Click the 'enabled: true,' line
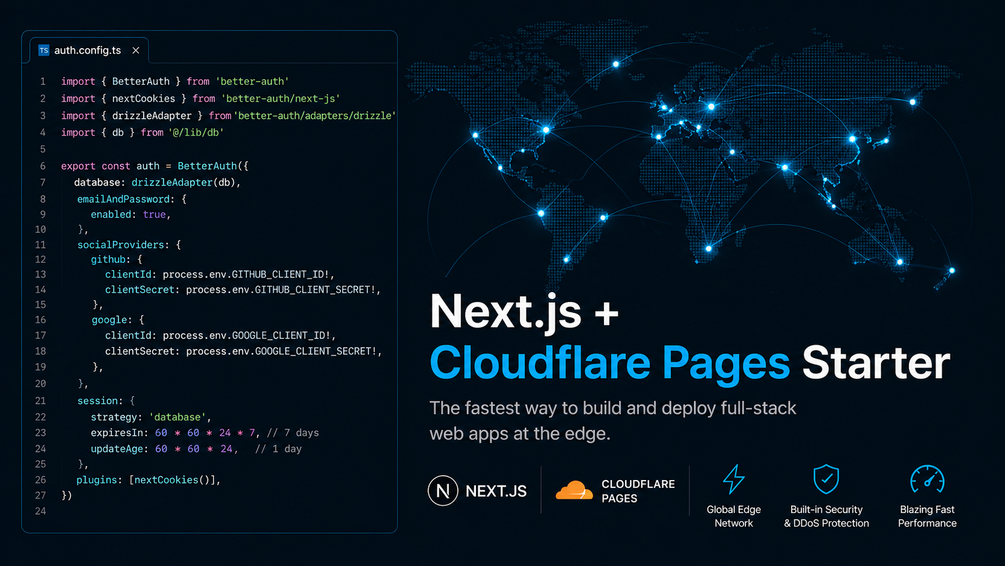 click(x=131, y=215)
